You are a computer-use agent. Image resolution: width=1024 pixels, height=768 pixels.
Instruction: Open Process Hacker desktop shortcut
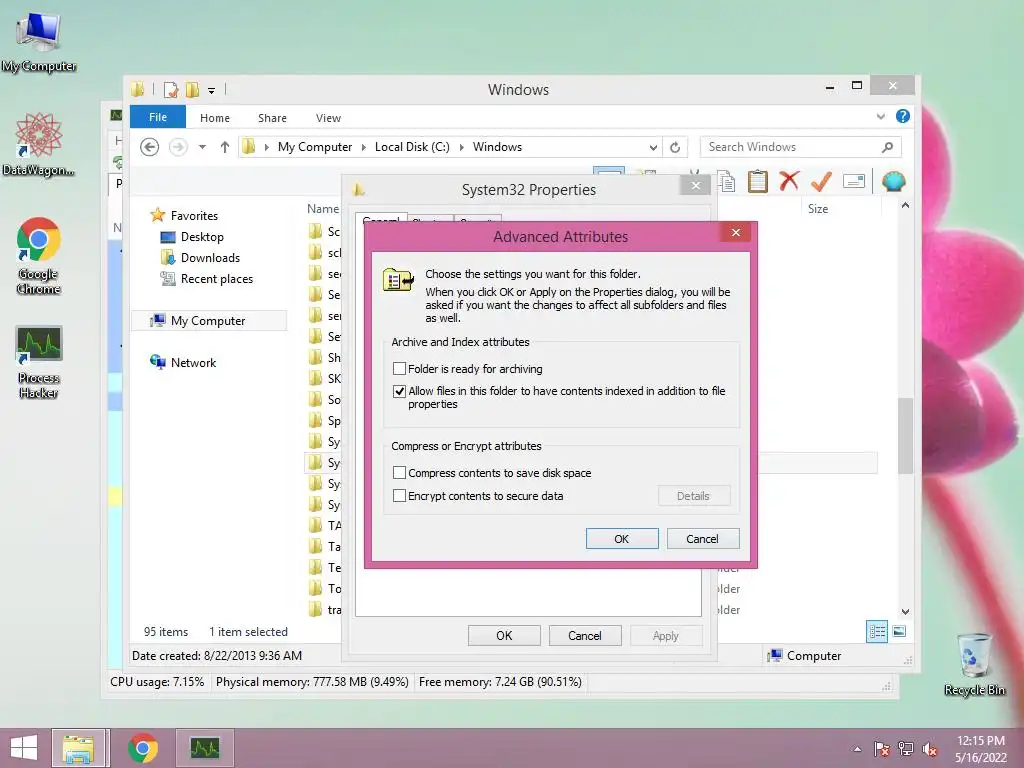[x=39, y=362]
